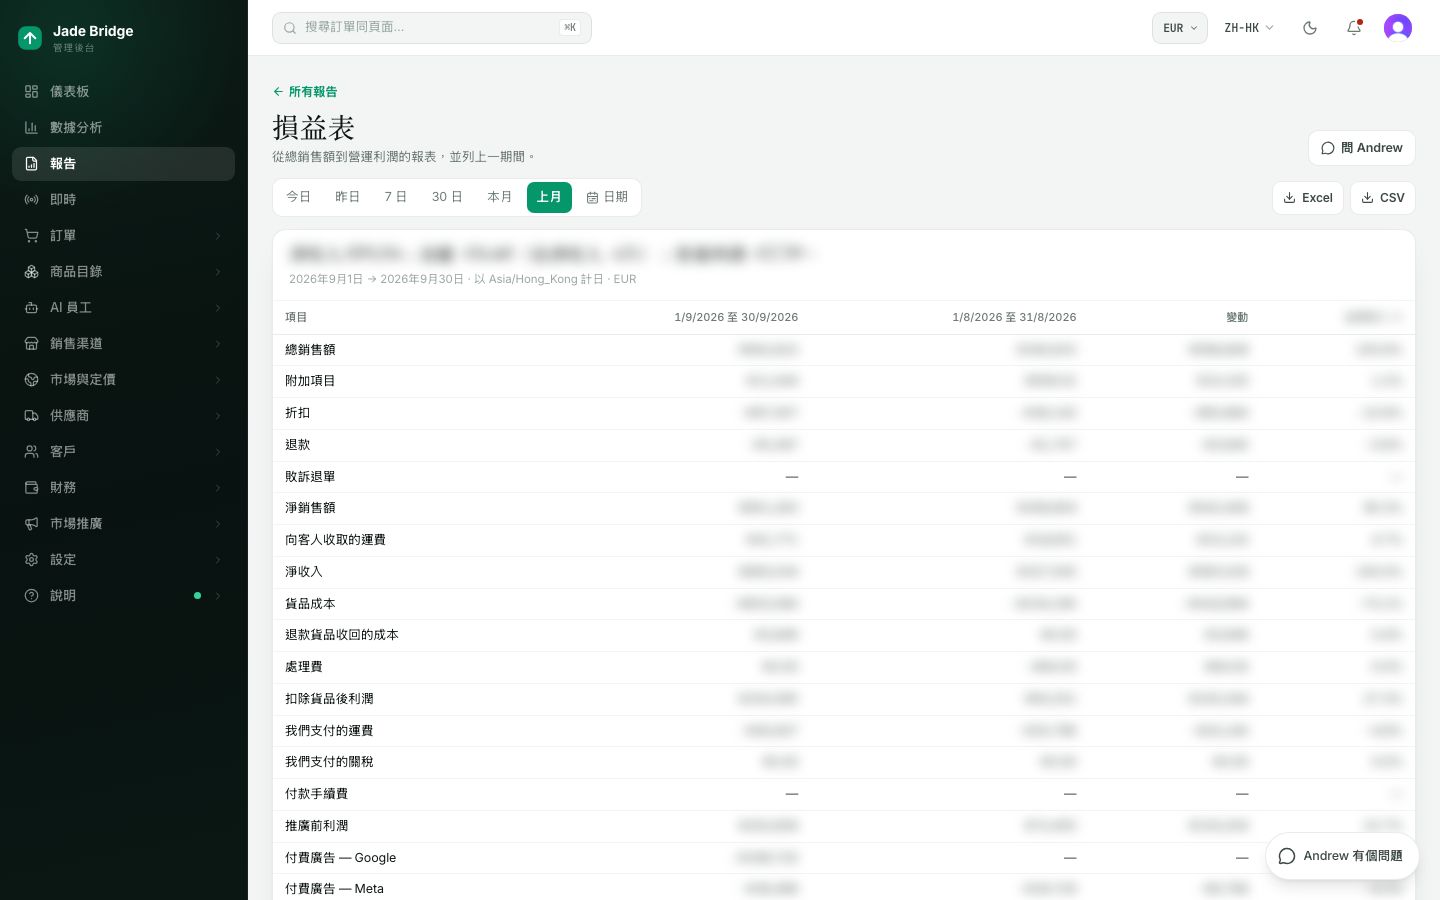
Task: Open the 儀表板 dashboard icon
Action: (x=31, y=91)
